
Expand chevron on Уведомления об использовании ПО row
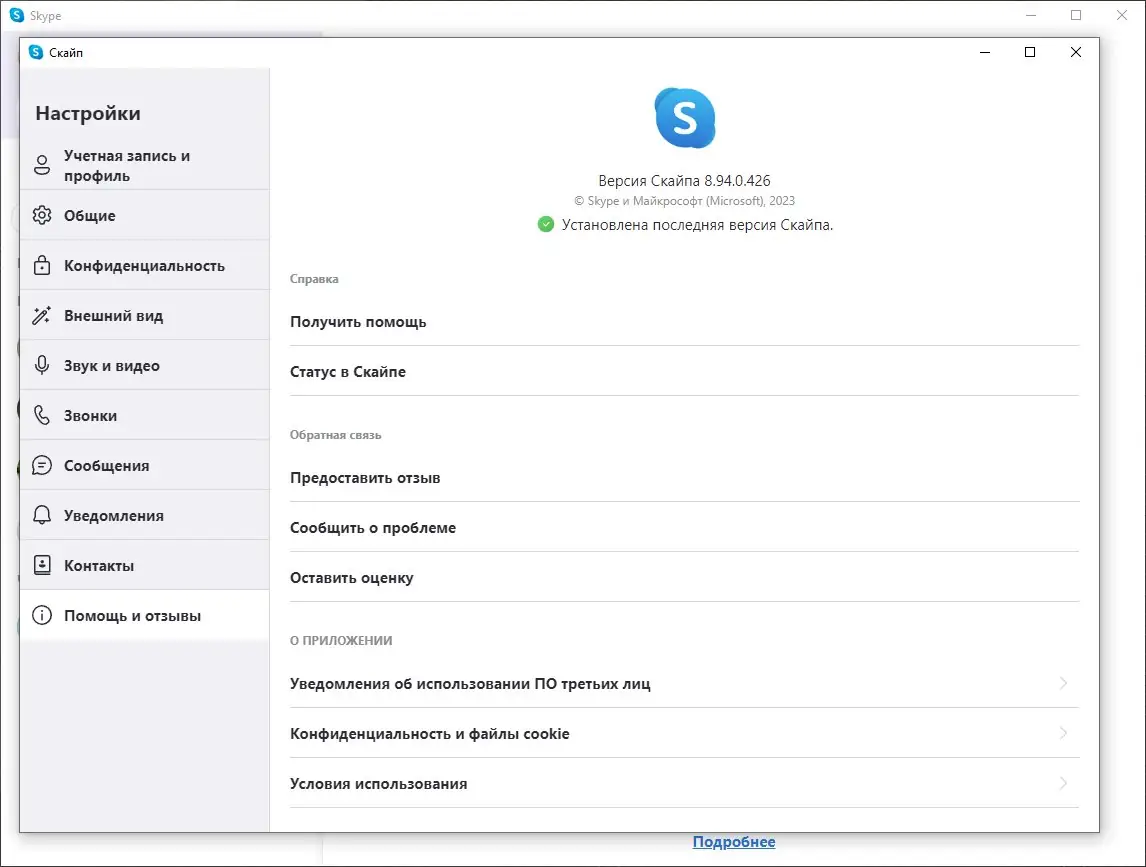pos(1063,683)
